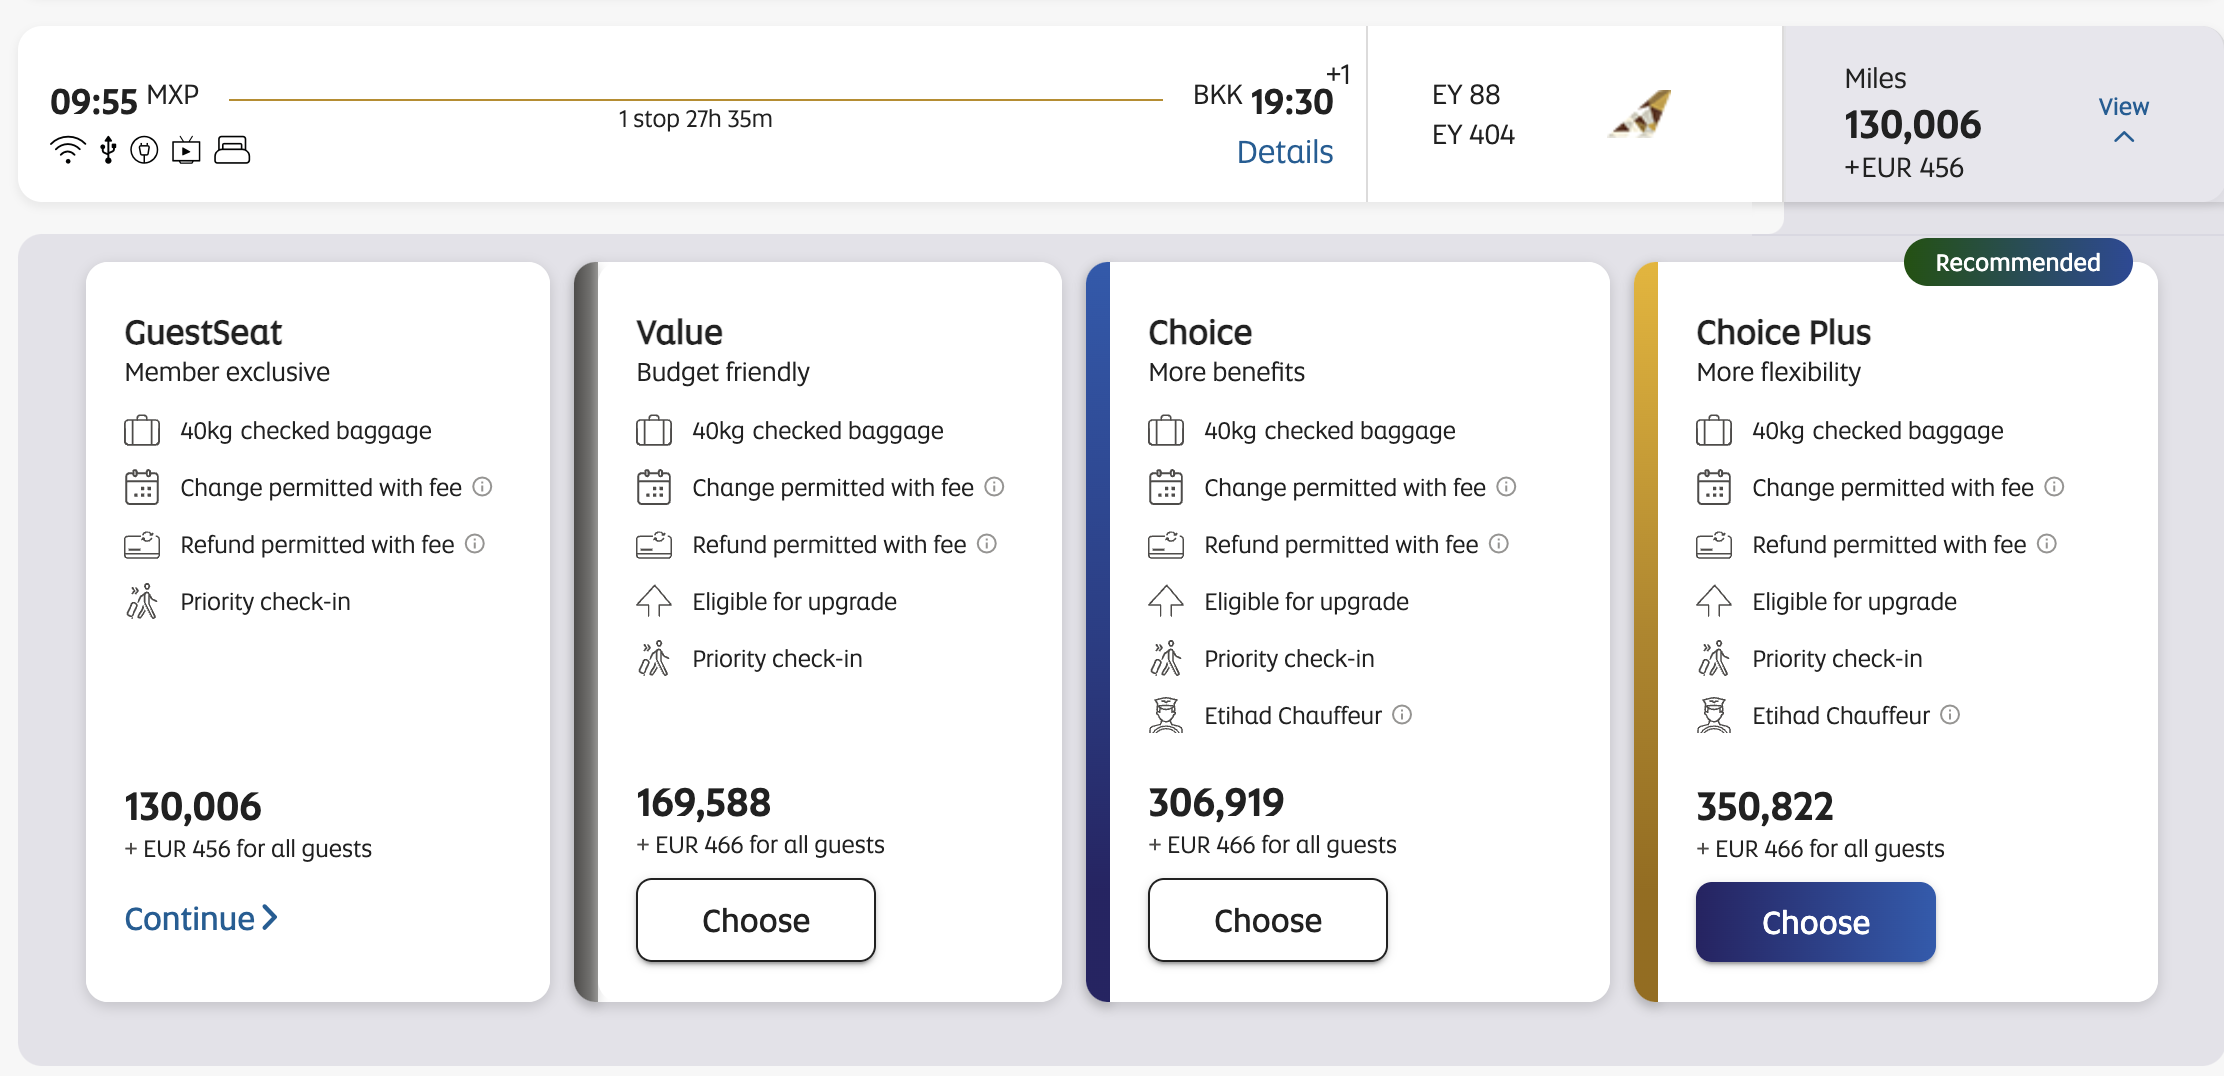Click the power socket amenity icon
This screenshot has width=2224, height=1076.
coord(144,151)
